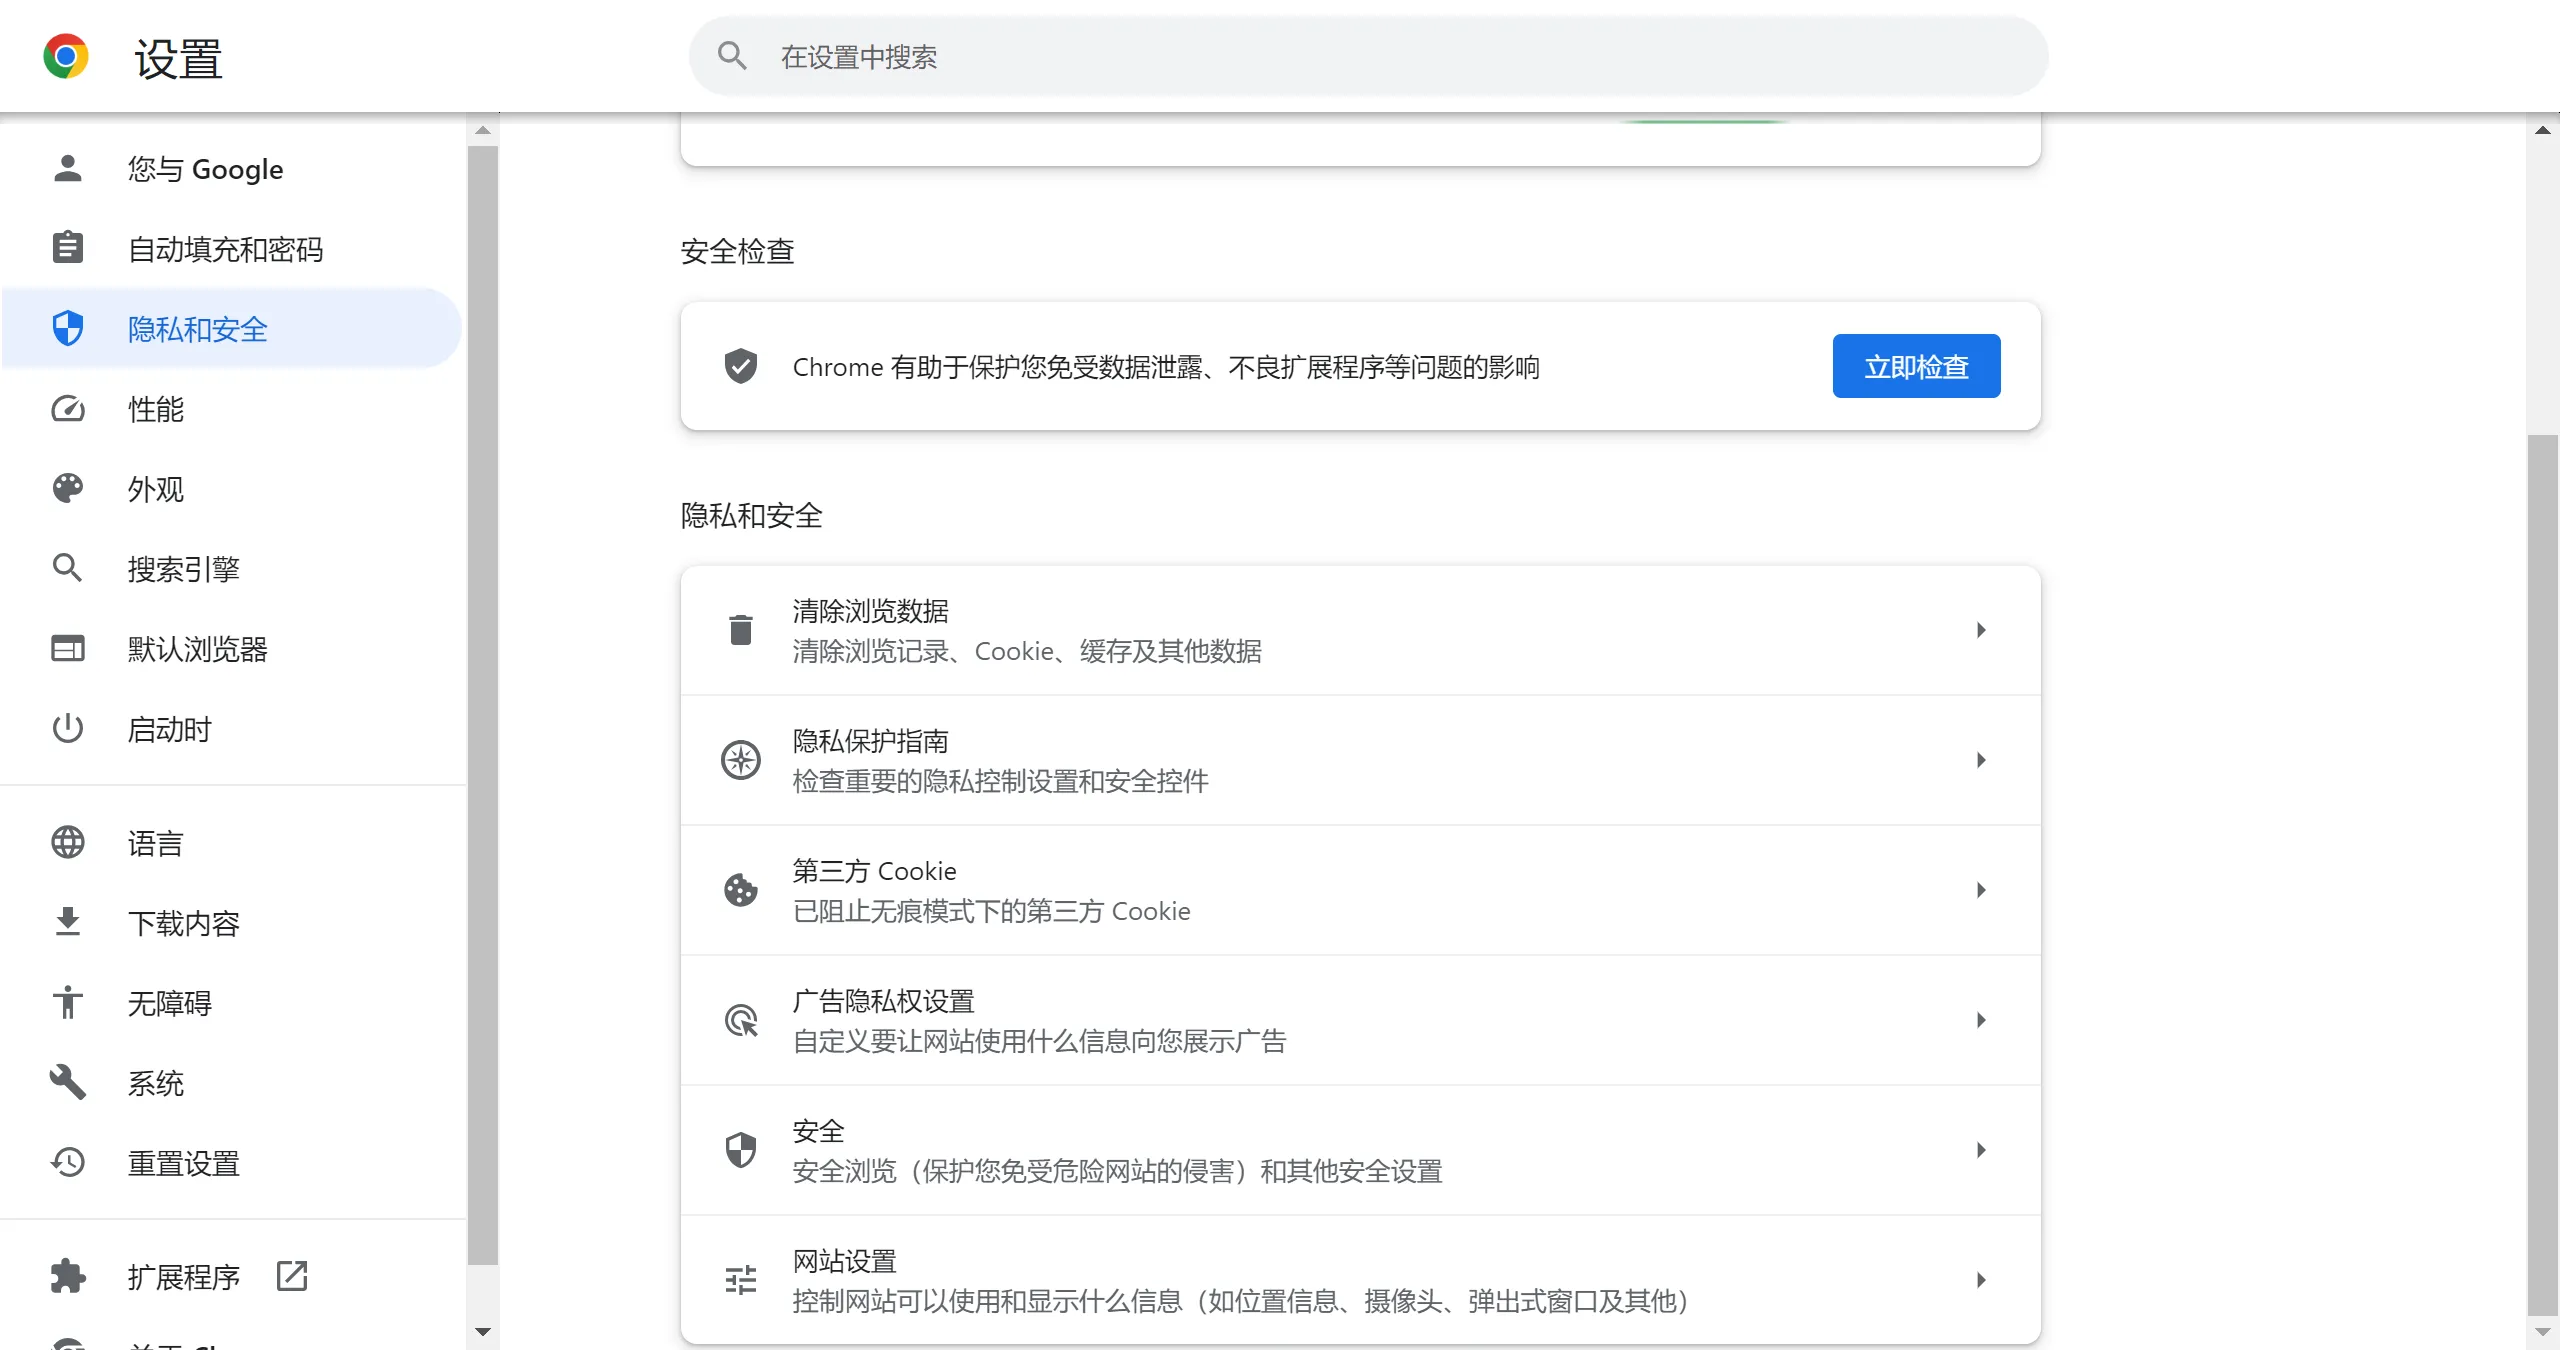Expand the 清除浏览数据 row chevron
This screenshot has height=1350, width=2560.
pos(1981,629)
